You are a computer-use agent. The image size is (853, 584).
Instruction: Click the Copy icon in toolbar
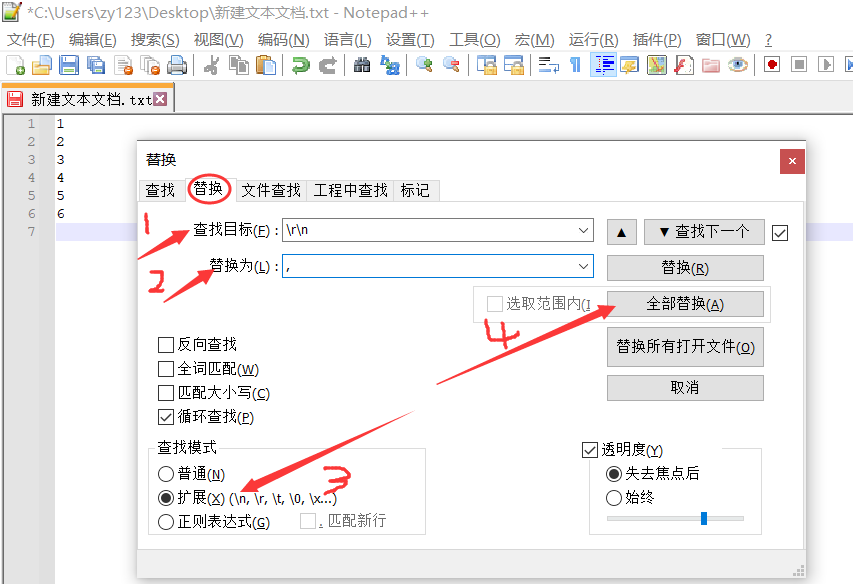click(x=239, y=65)
